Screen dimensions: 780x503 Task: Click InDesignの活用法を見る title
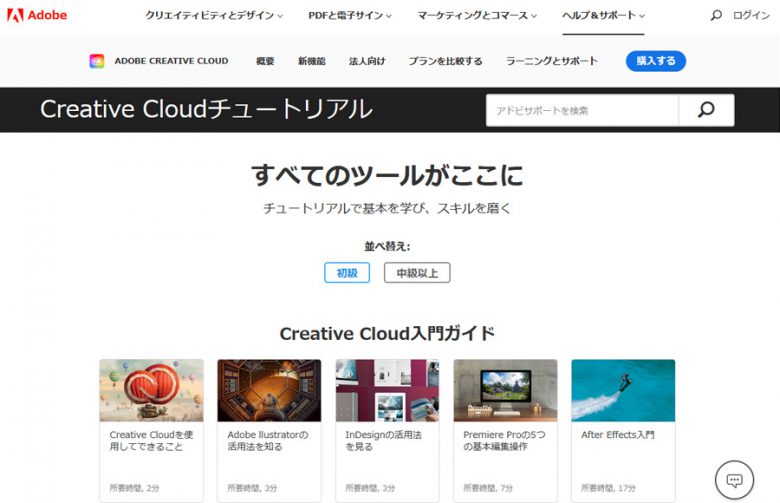pyautogui.click(x=383, y=440)
